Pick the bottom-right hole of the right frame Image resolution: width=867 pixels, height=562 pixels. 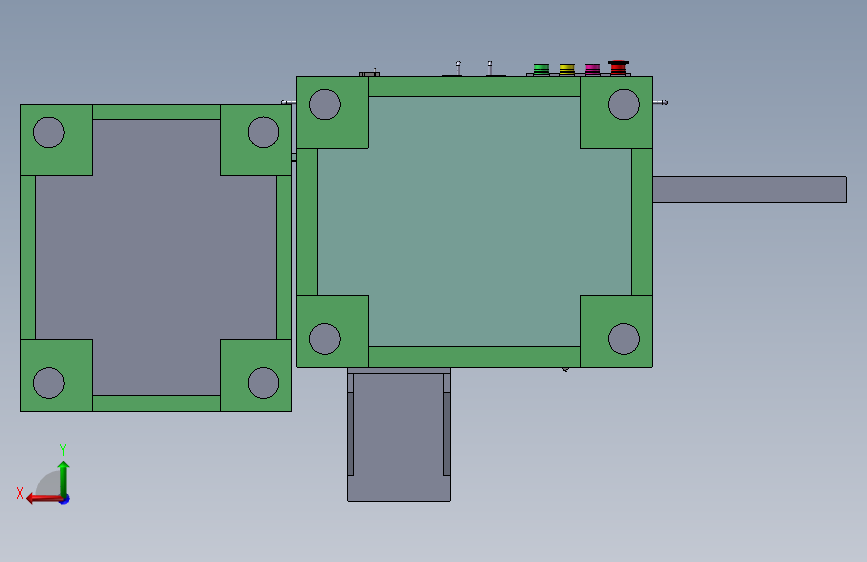tap(624, 339)
